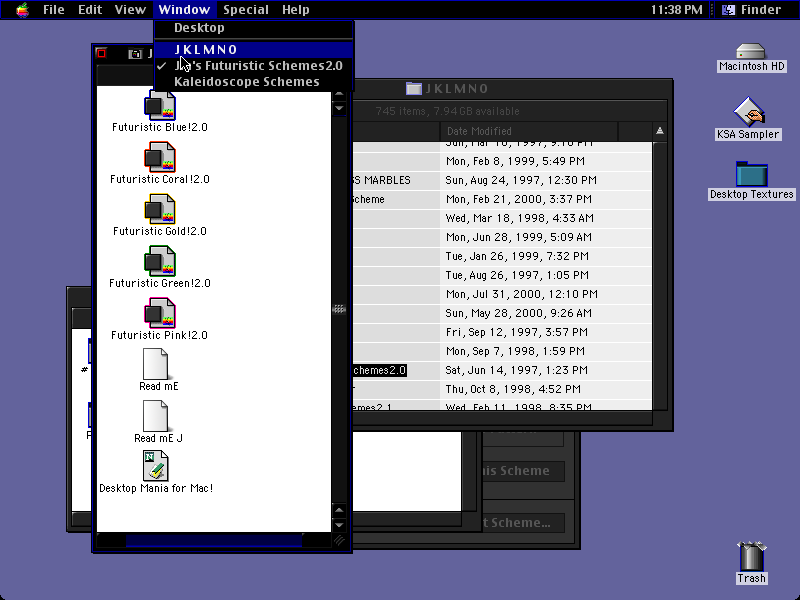
Task: Click the partly hidden 'is Scheme' button
Action: pos(523,471)
